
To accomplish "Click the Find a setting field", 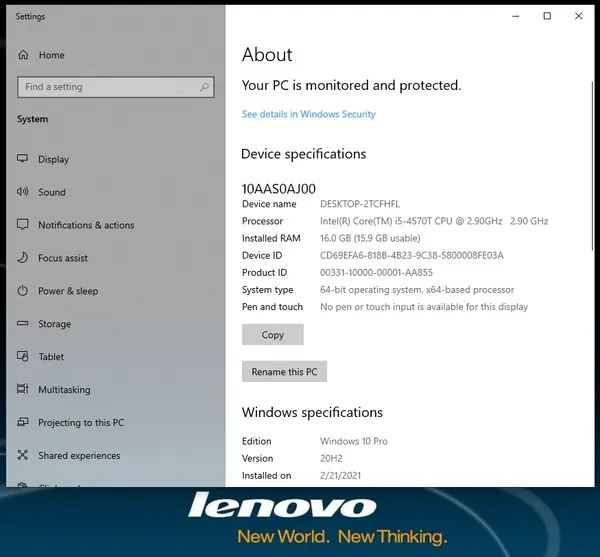I will [x=116, y=87].
